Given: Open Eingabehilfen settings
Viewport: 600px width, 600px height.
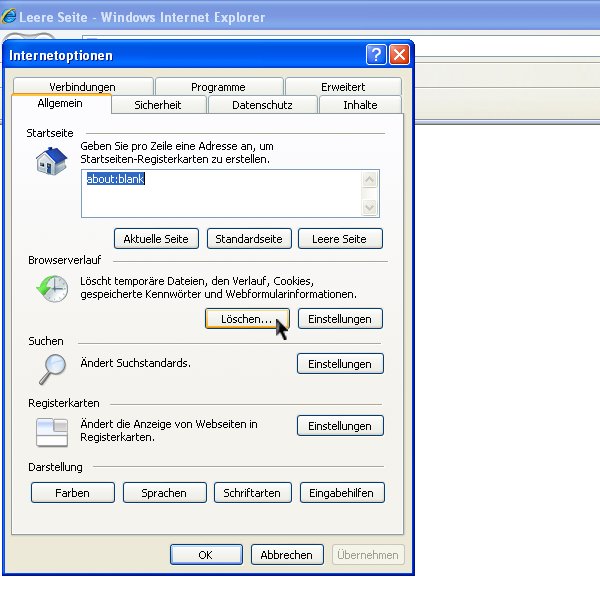Looking at the screenshot, I should click(342, 493).
